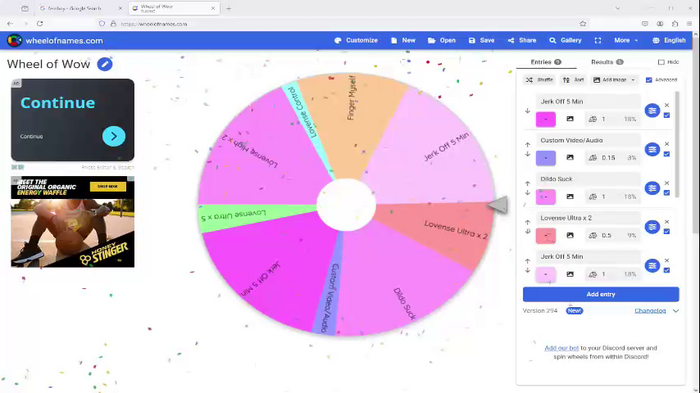Screen dimensions: 700x393
Task: Open the Customize palette option
Action: coord(356,40)
